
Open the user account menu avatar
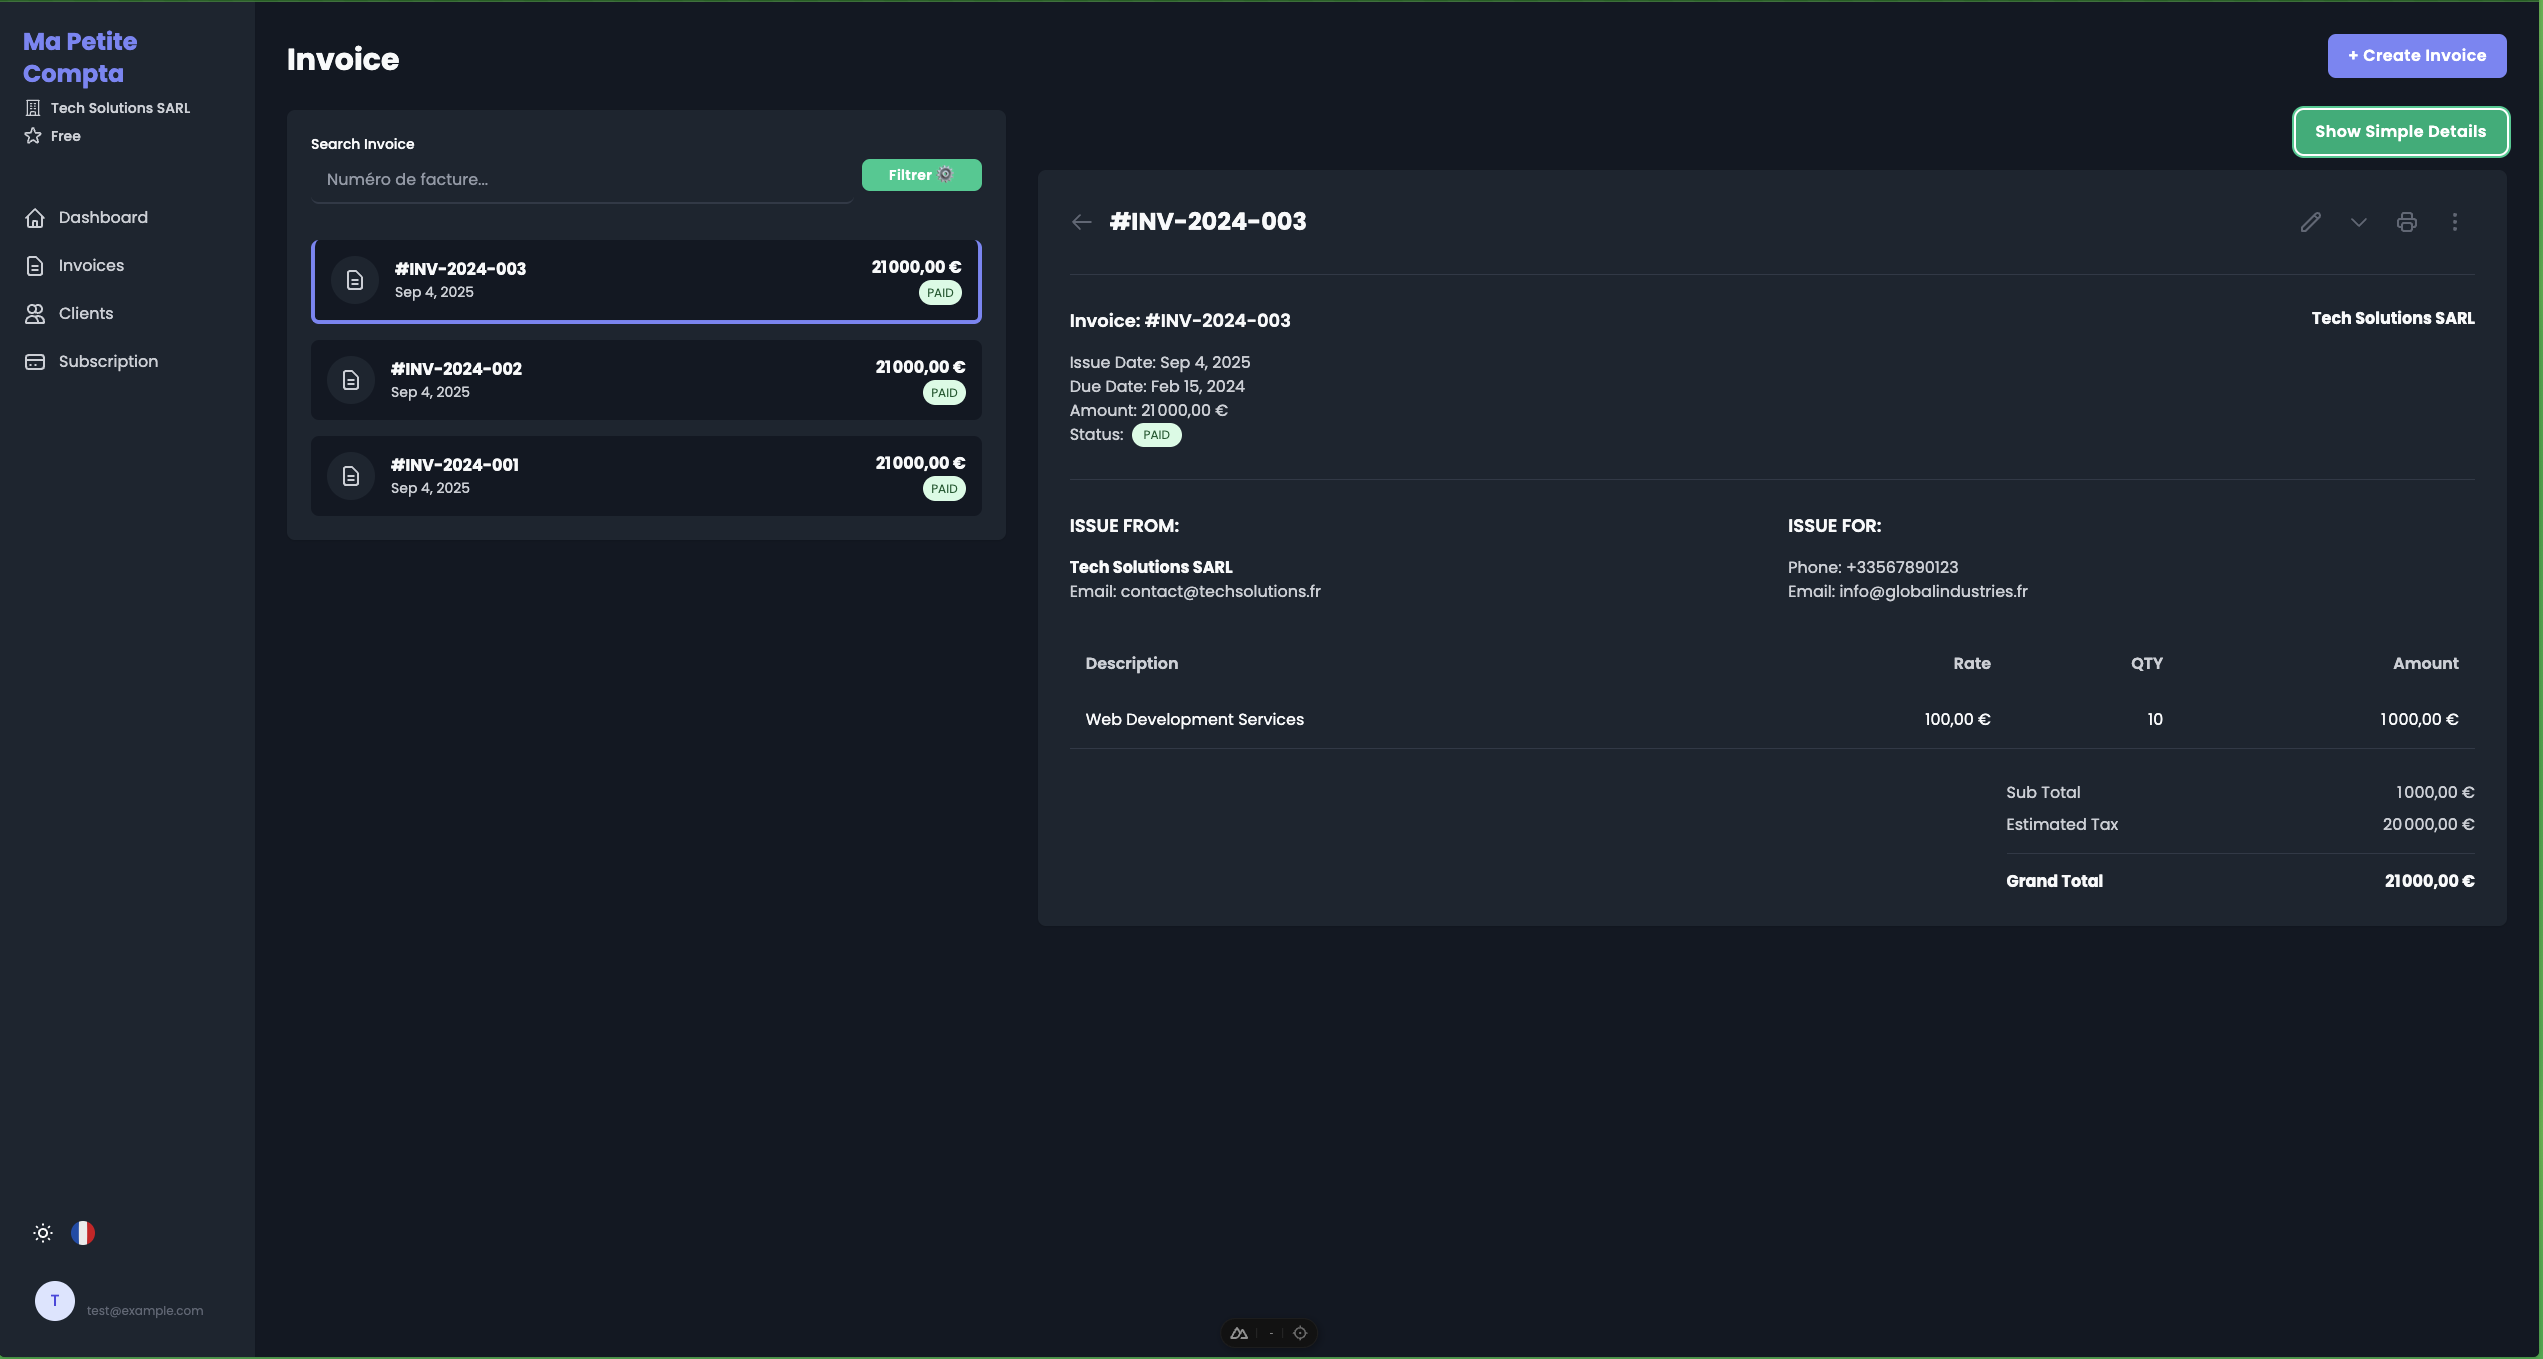pyautogui.click(x=55, y=1301)
